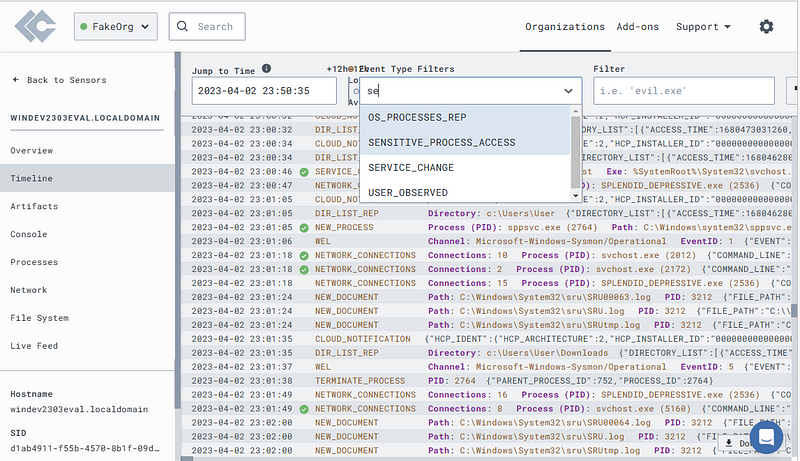Click the dropdown list scrollbar down arrow
This screenshot has height=461, width=800.
tap(576, 195)
